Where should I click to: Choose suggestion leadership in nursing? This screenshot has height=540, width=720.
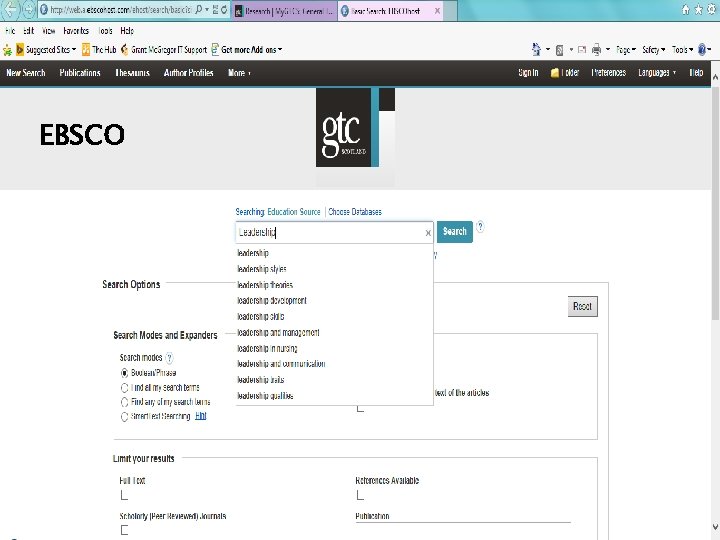(x=267, y=349)
